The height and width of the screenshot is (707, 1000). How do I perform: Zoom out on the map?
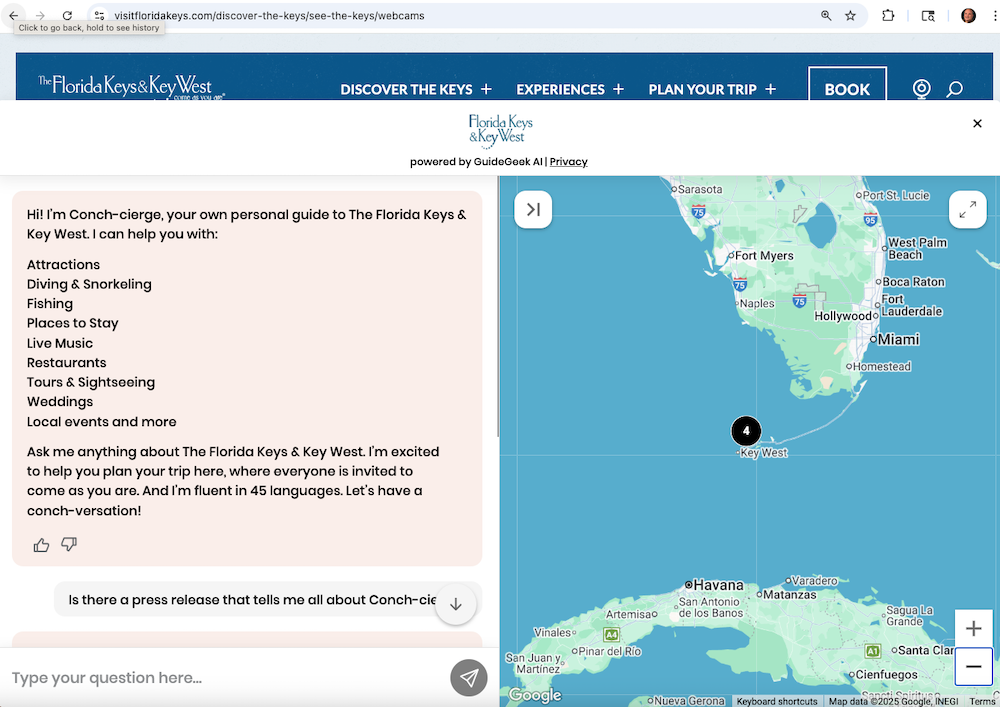coord(973,667)
